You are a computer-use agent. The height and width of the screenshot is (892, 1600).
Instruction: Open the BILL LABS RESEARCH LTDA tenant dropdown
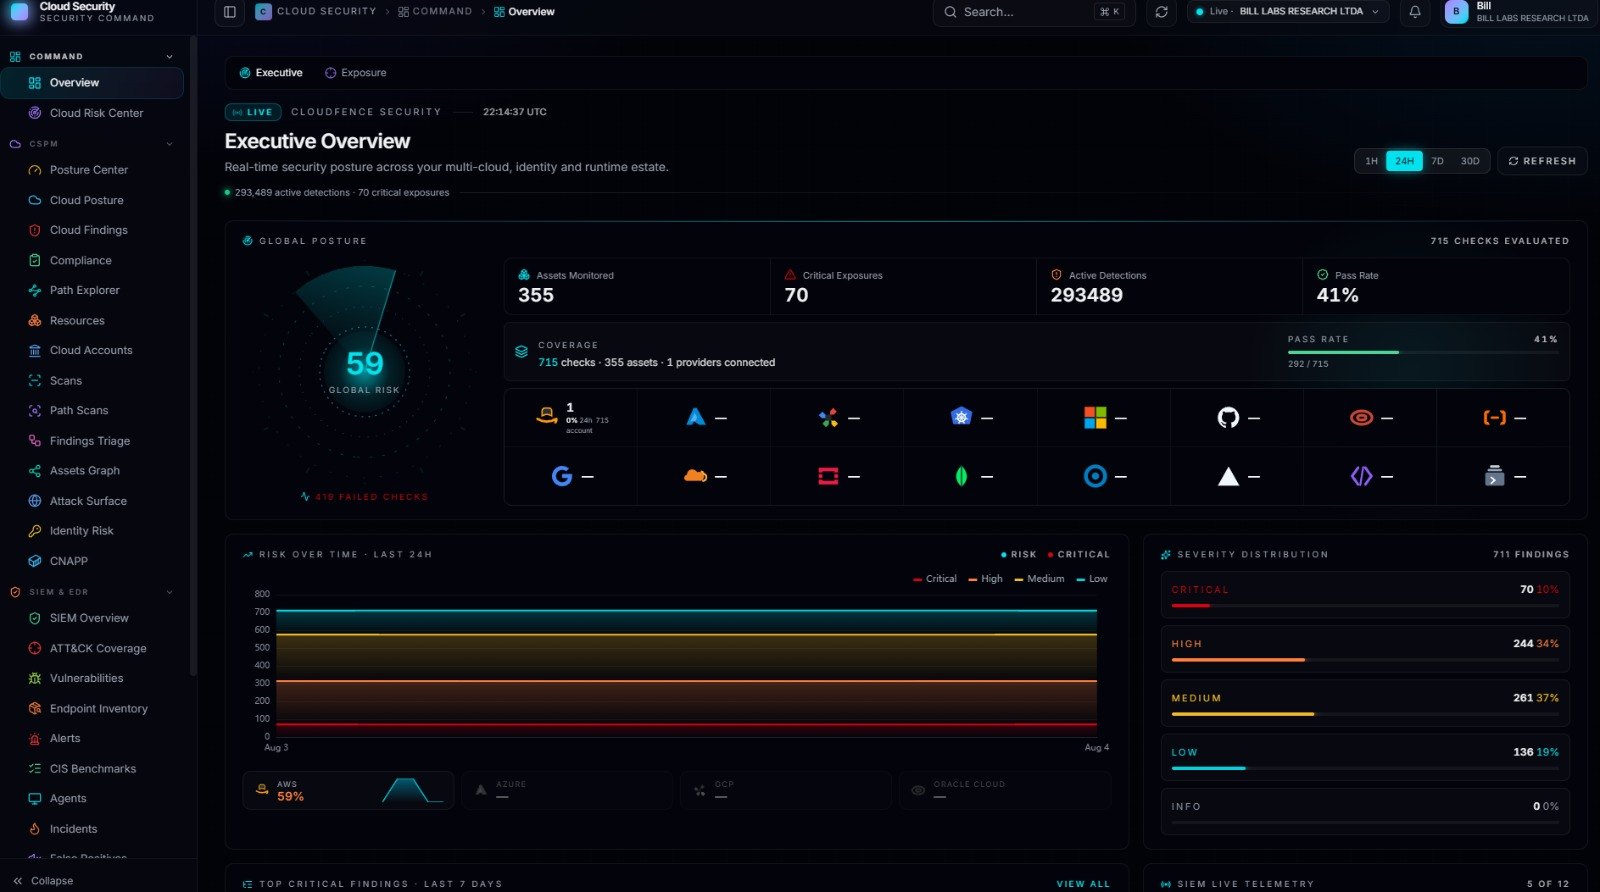tap(1288, 12)
